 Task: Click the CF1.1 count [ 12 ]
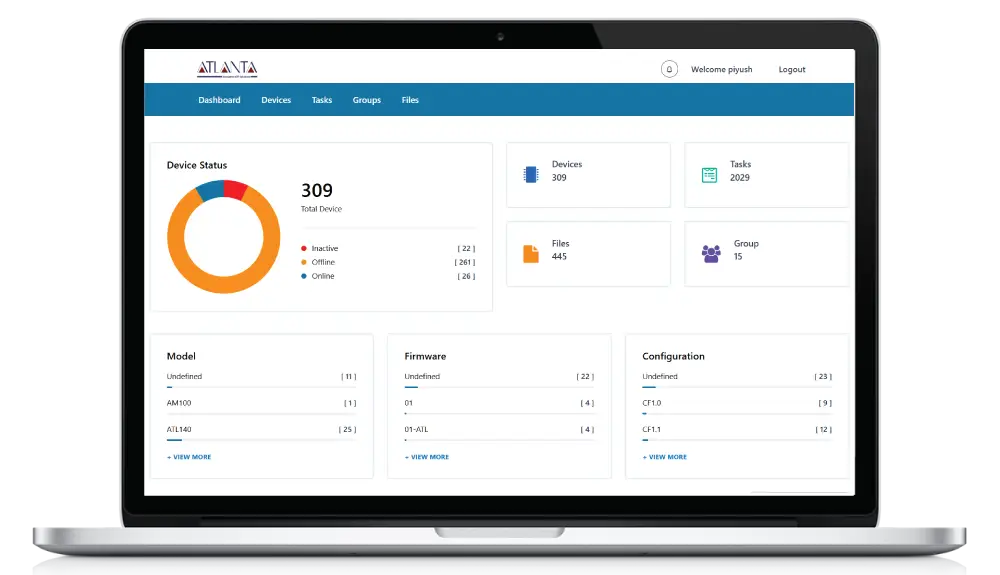[823, 430]
